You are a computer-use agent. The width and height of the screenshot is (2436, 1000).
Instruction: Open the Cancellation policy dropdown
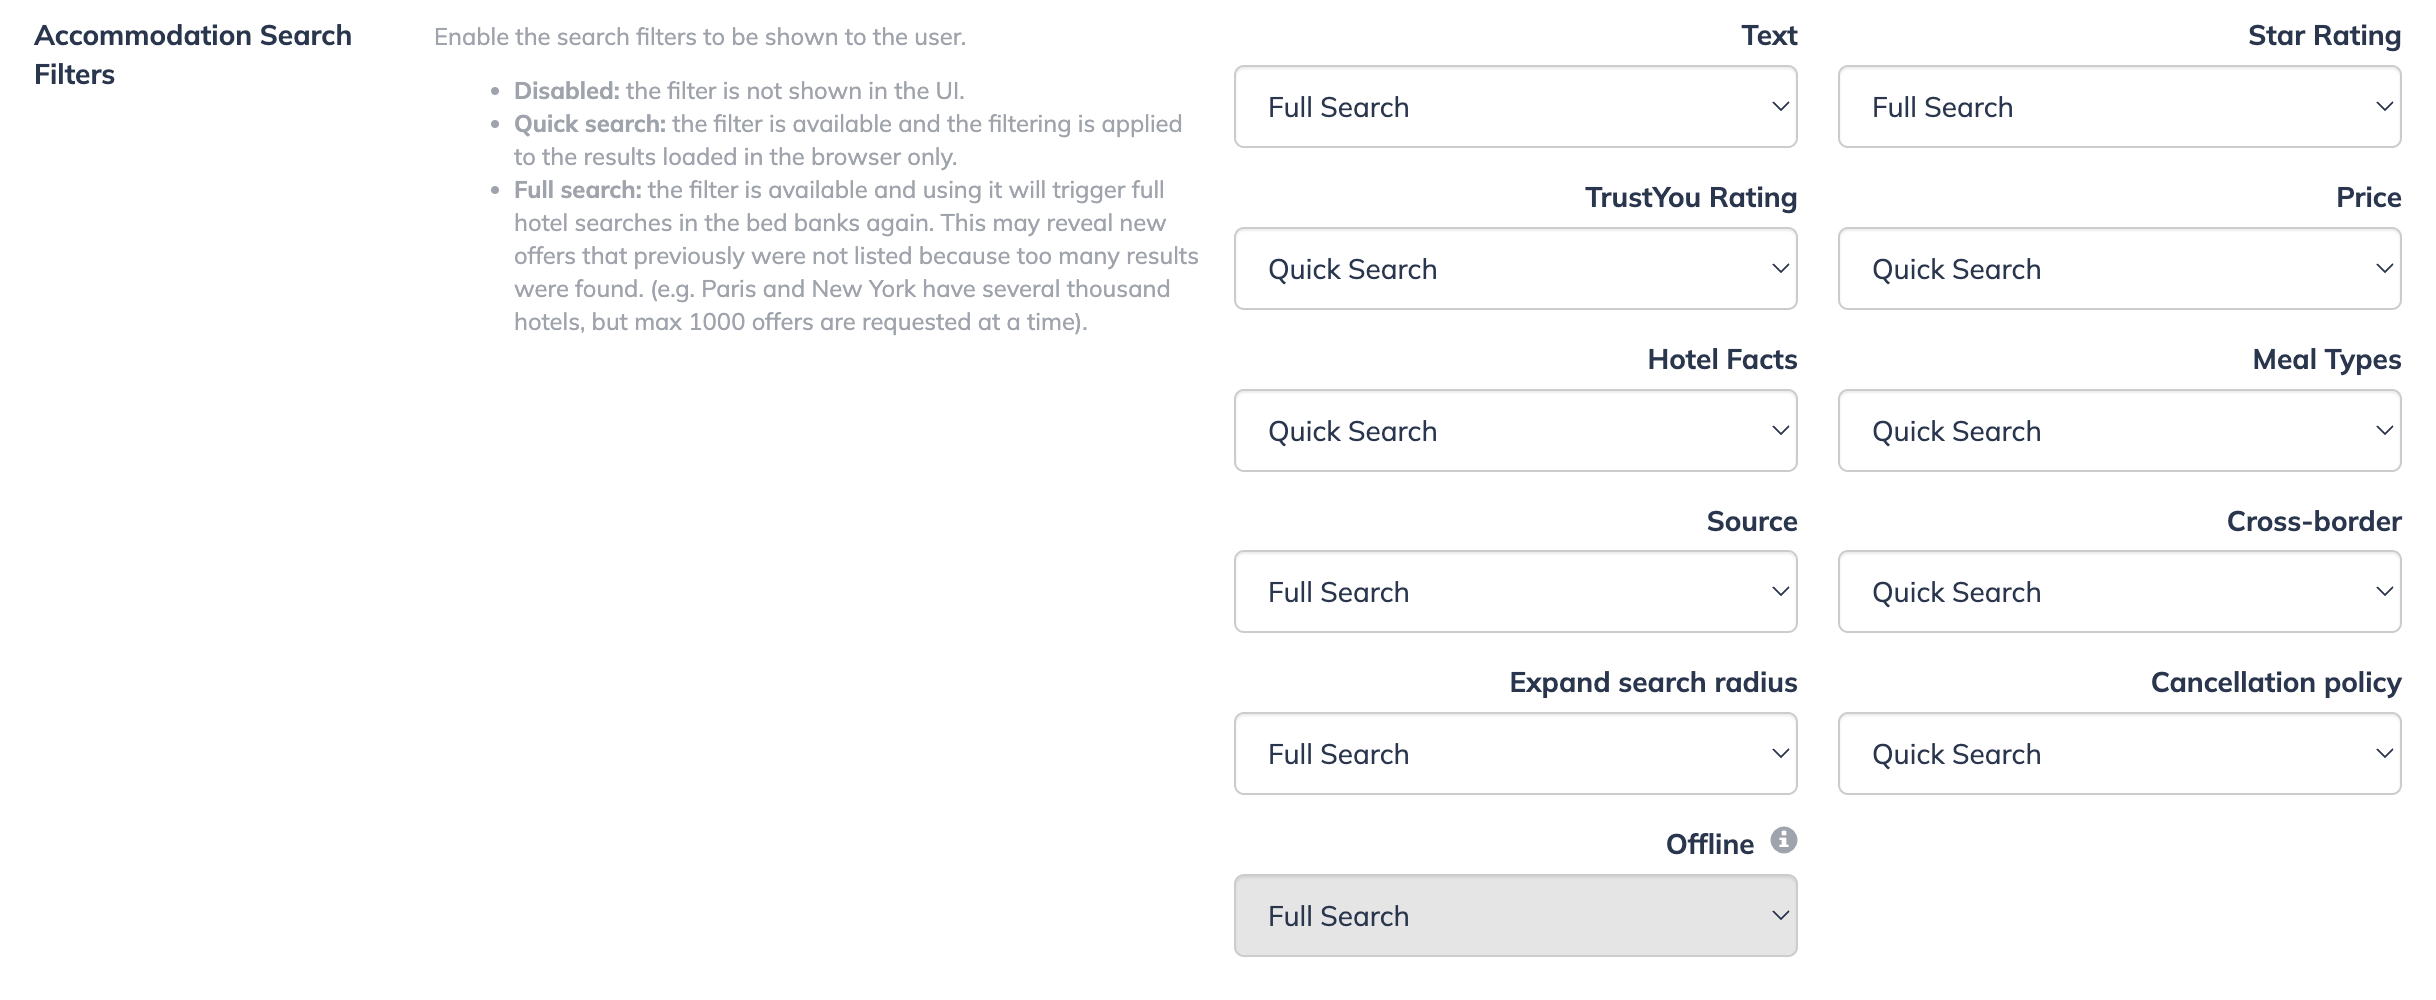point(2119,754)
